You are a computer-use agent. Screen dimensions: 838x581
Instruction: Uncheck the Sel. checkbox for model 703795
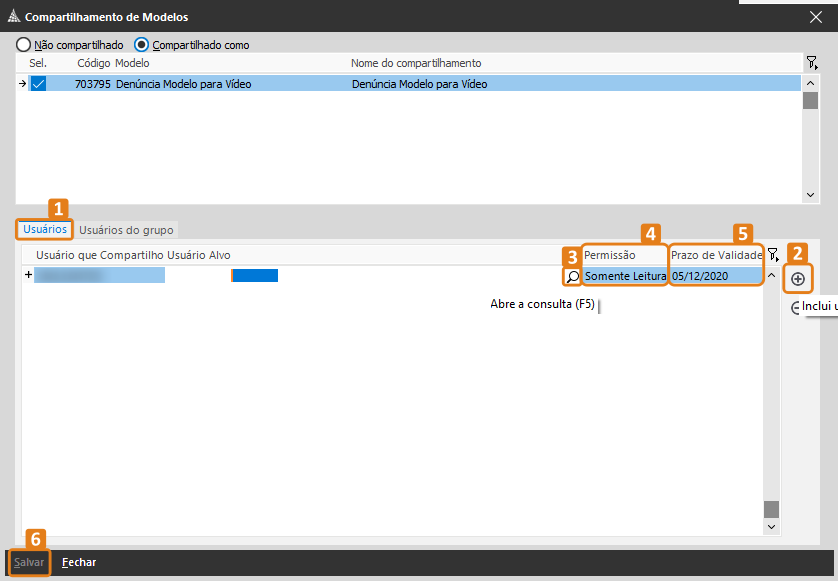click(x=38, y=84)
